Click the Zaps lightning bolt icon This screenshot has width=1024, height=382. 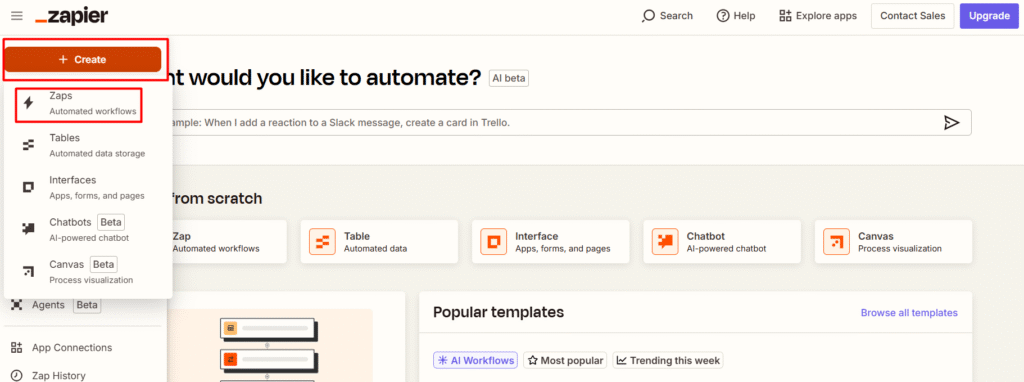point(28,103)
